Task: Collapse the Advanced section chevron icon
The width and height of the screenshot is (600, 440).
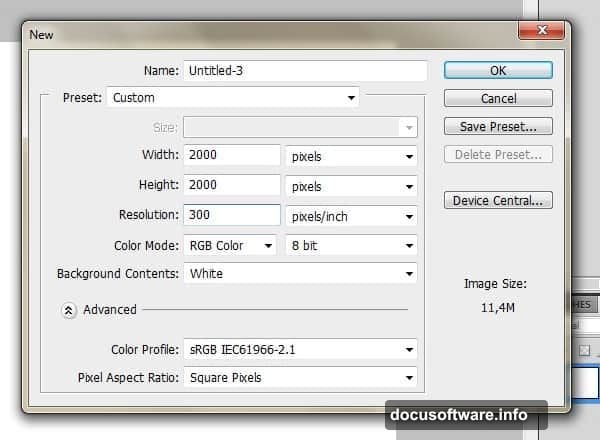Action: coord(69,310)
